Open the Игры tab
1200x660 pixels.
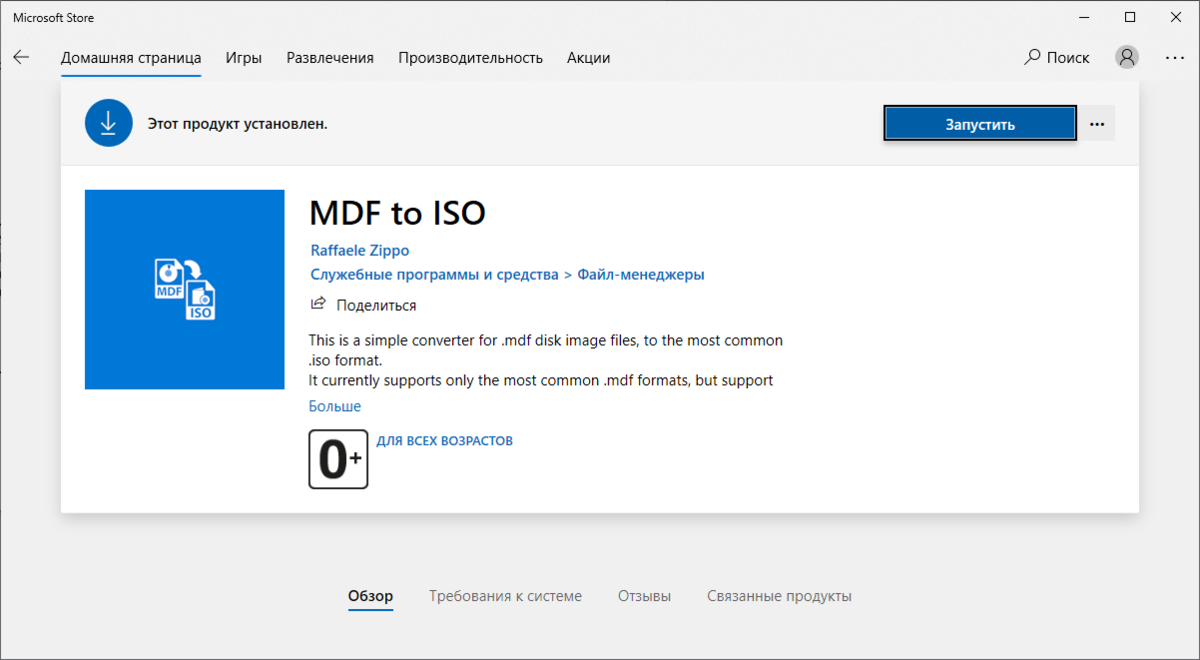click(244, 58)
